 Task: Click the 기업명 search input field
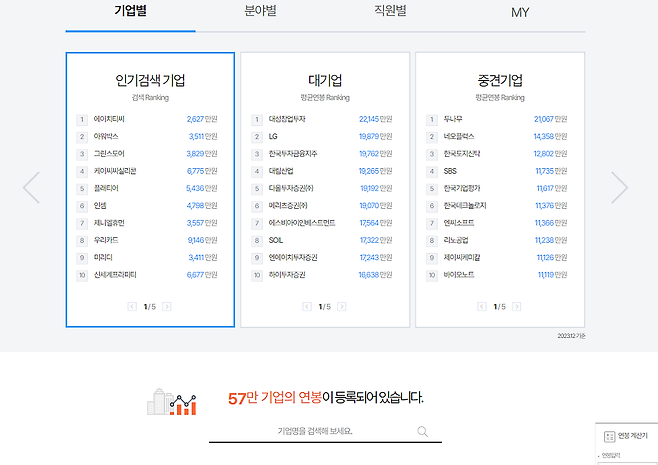[x=314, y=432]
